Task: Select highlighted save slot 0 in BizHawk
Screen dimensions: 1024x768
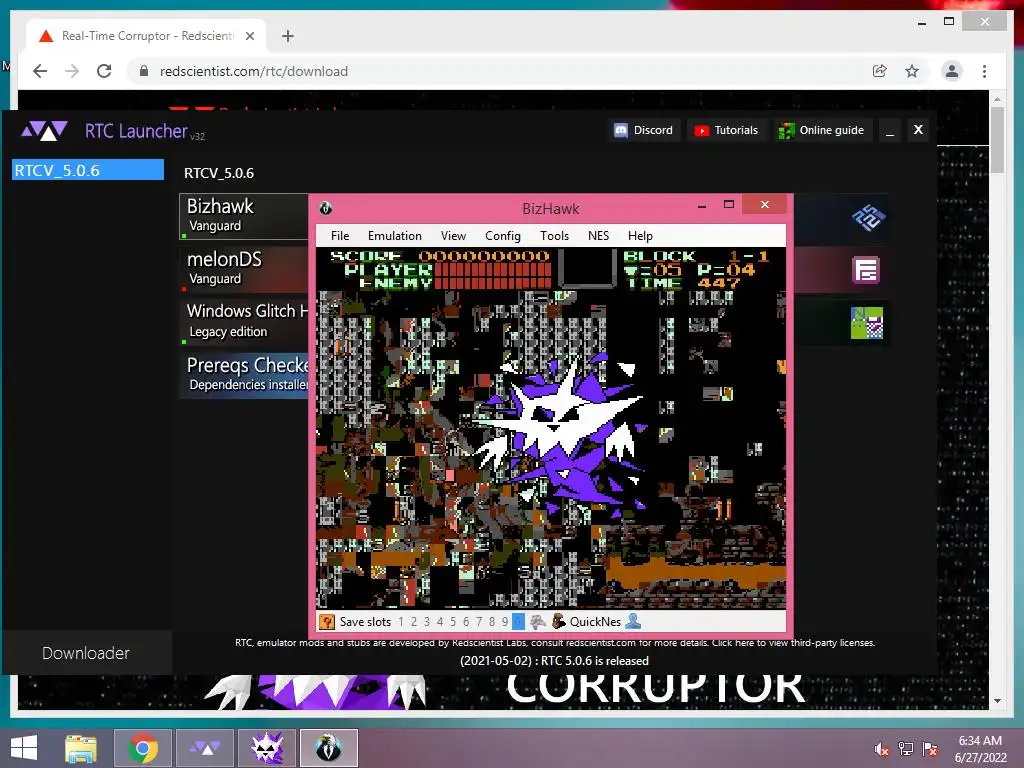Action: click(x=519, y=622)
